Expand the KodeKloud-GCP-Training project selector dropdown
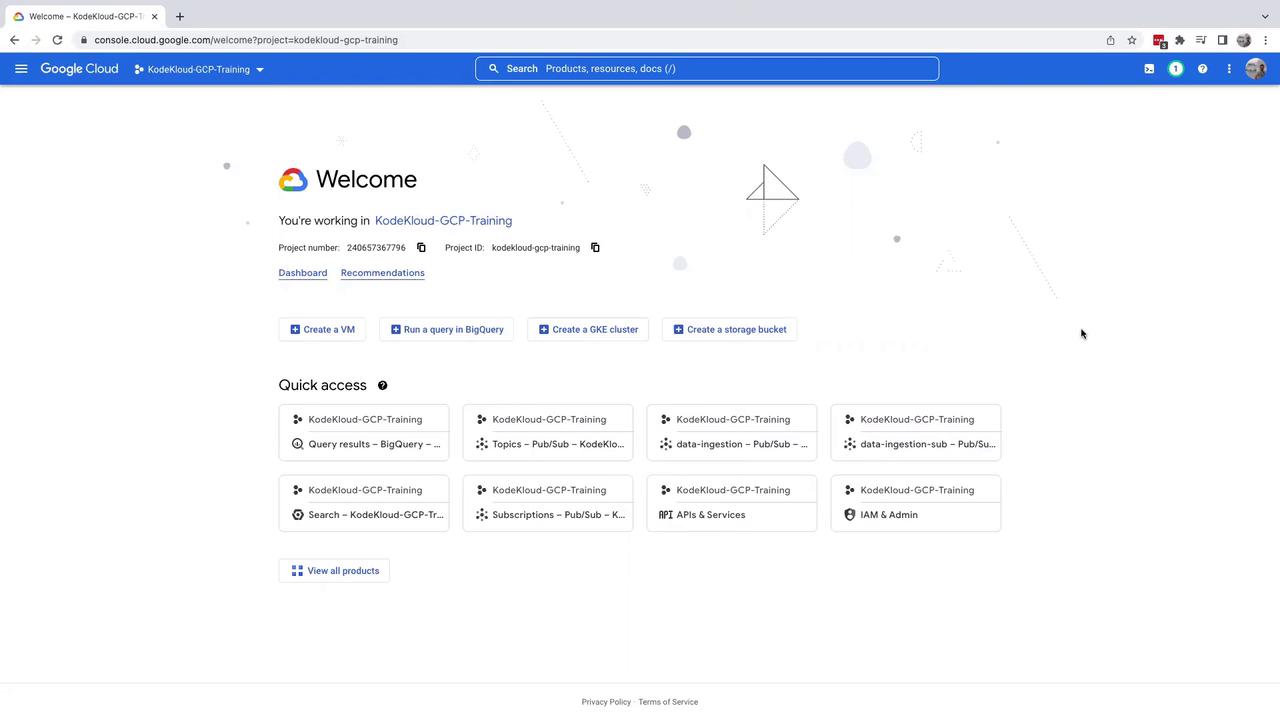This screenshot has height=720, width=1280. (x=199, y=69)
